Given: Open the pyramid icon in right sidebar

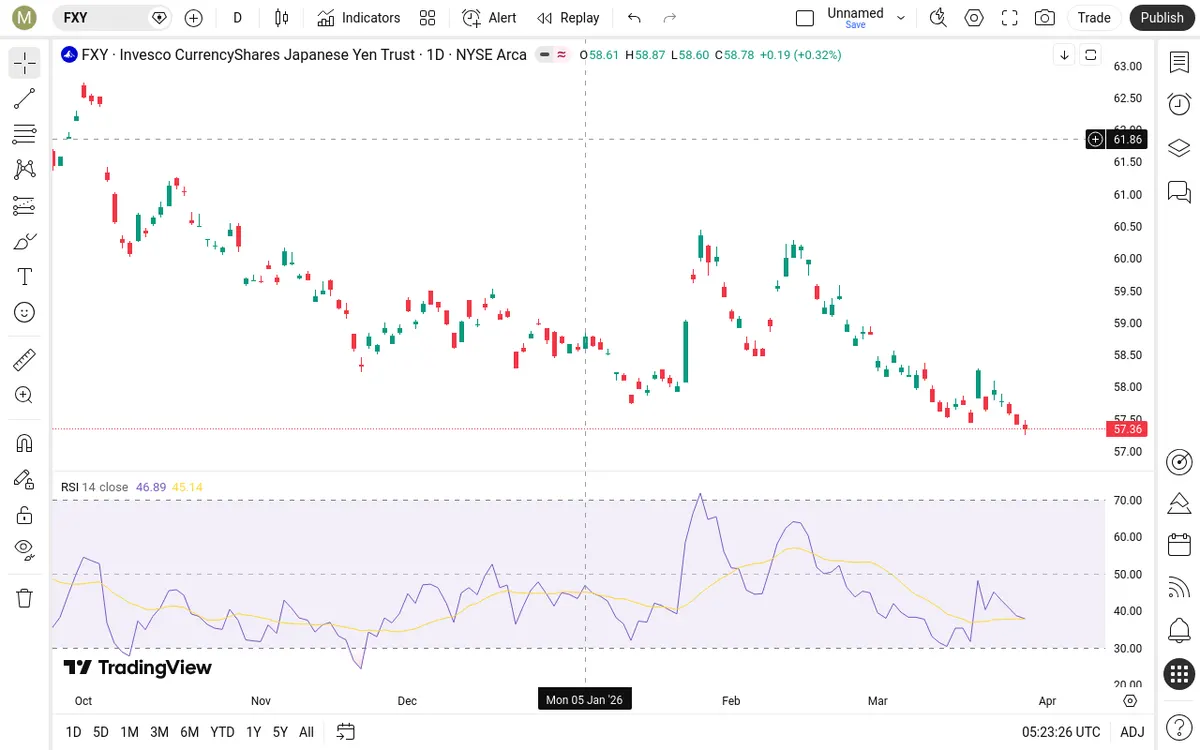Looking at the screenshot, I should [1179, 503].
